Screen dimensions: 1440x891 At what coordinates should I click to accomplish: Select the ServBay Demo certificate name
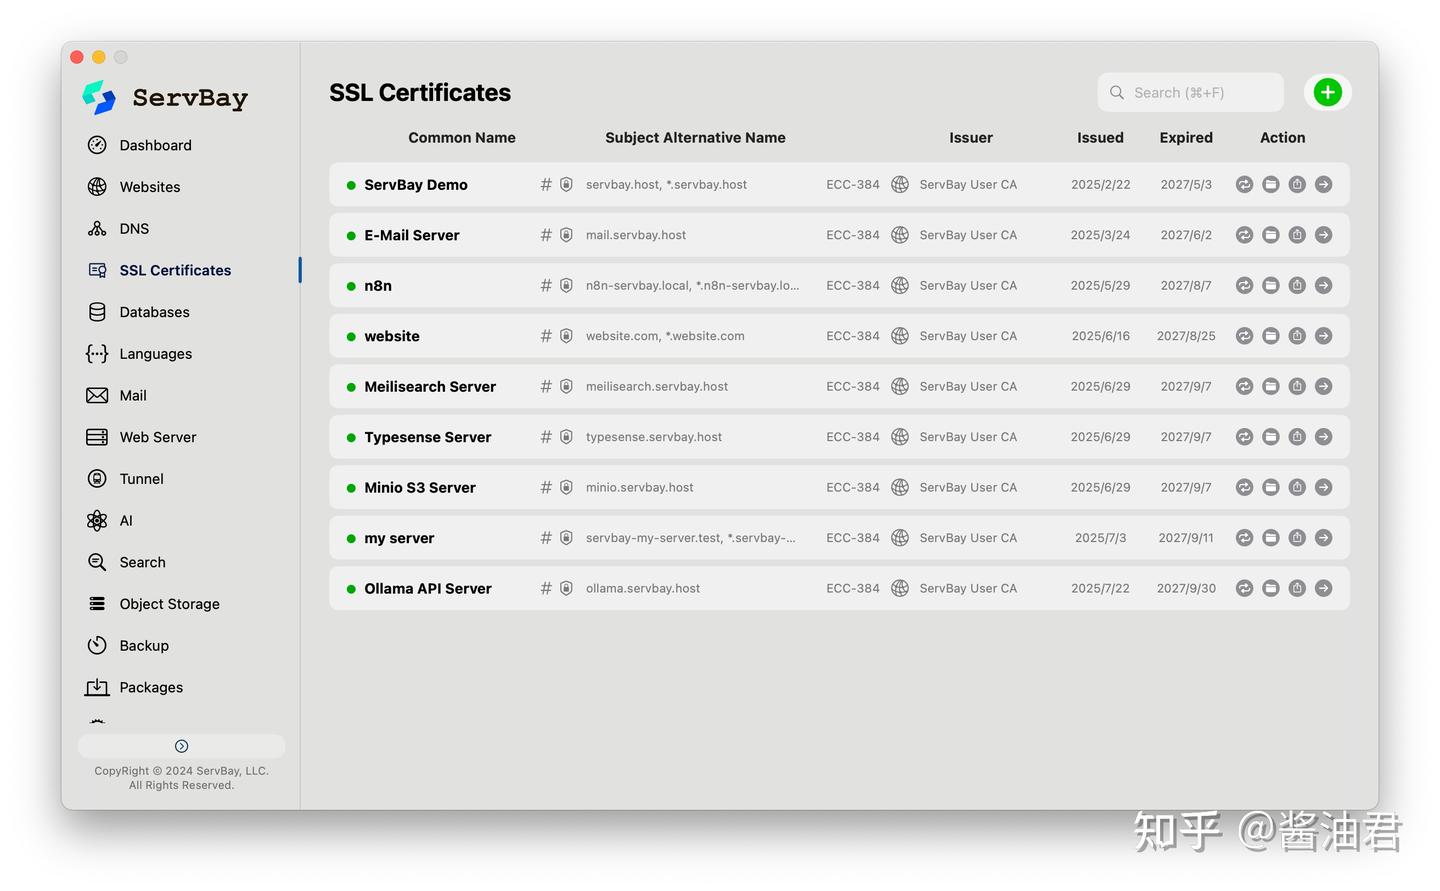click(416, 185)
